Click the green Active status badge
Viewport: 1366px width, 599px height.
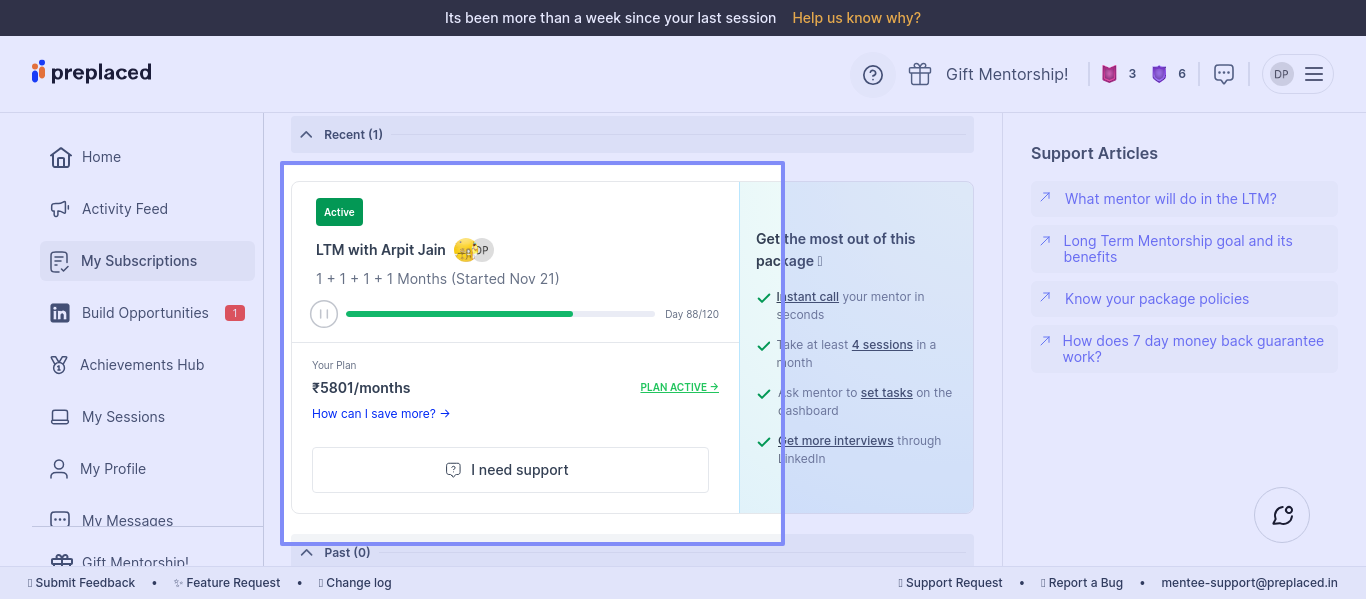pyautogui.click(x=339, y=212)
